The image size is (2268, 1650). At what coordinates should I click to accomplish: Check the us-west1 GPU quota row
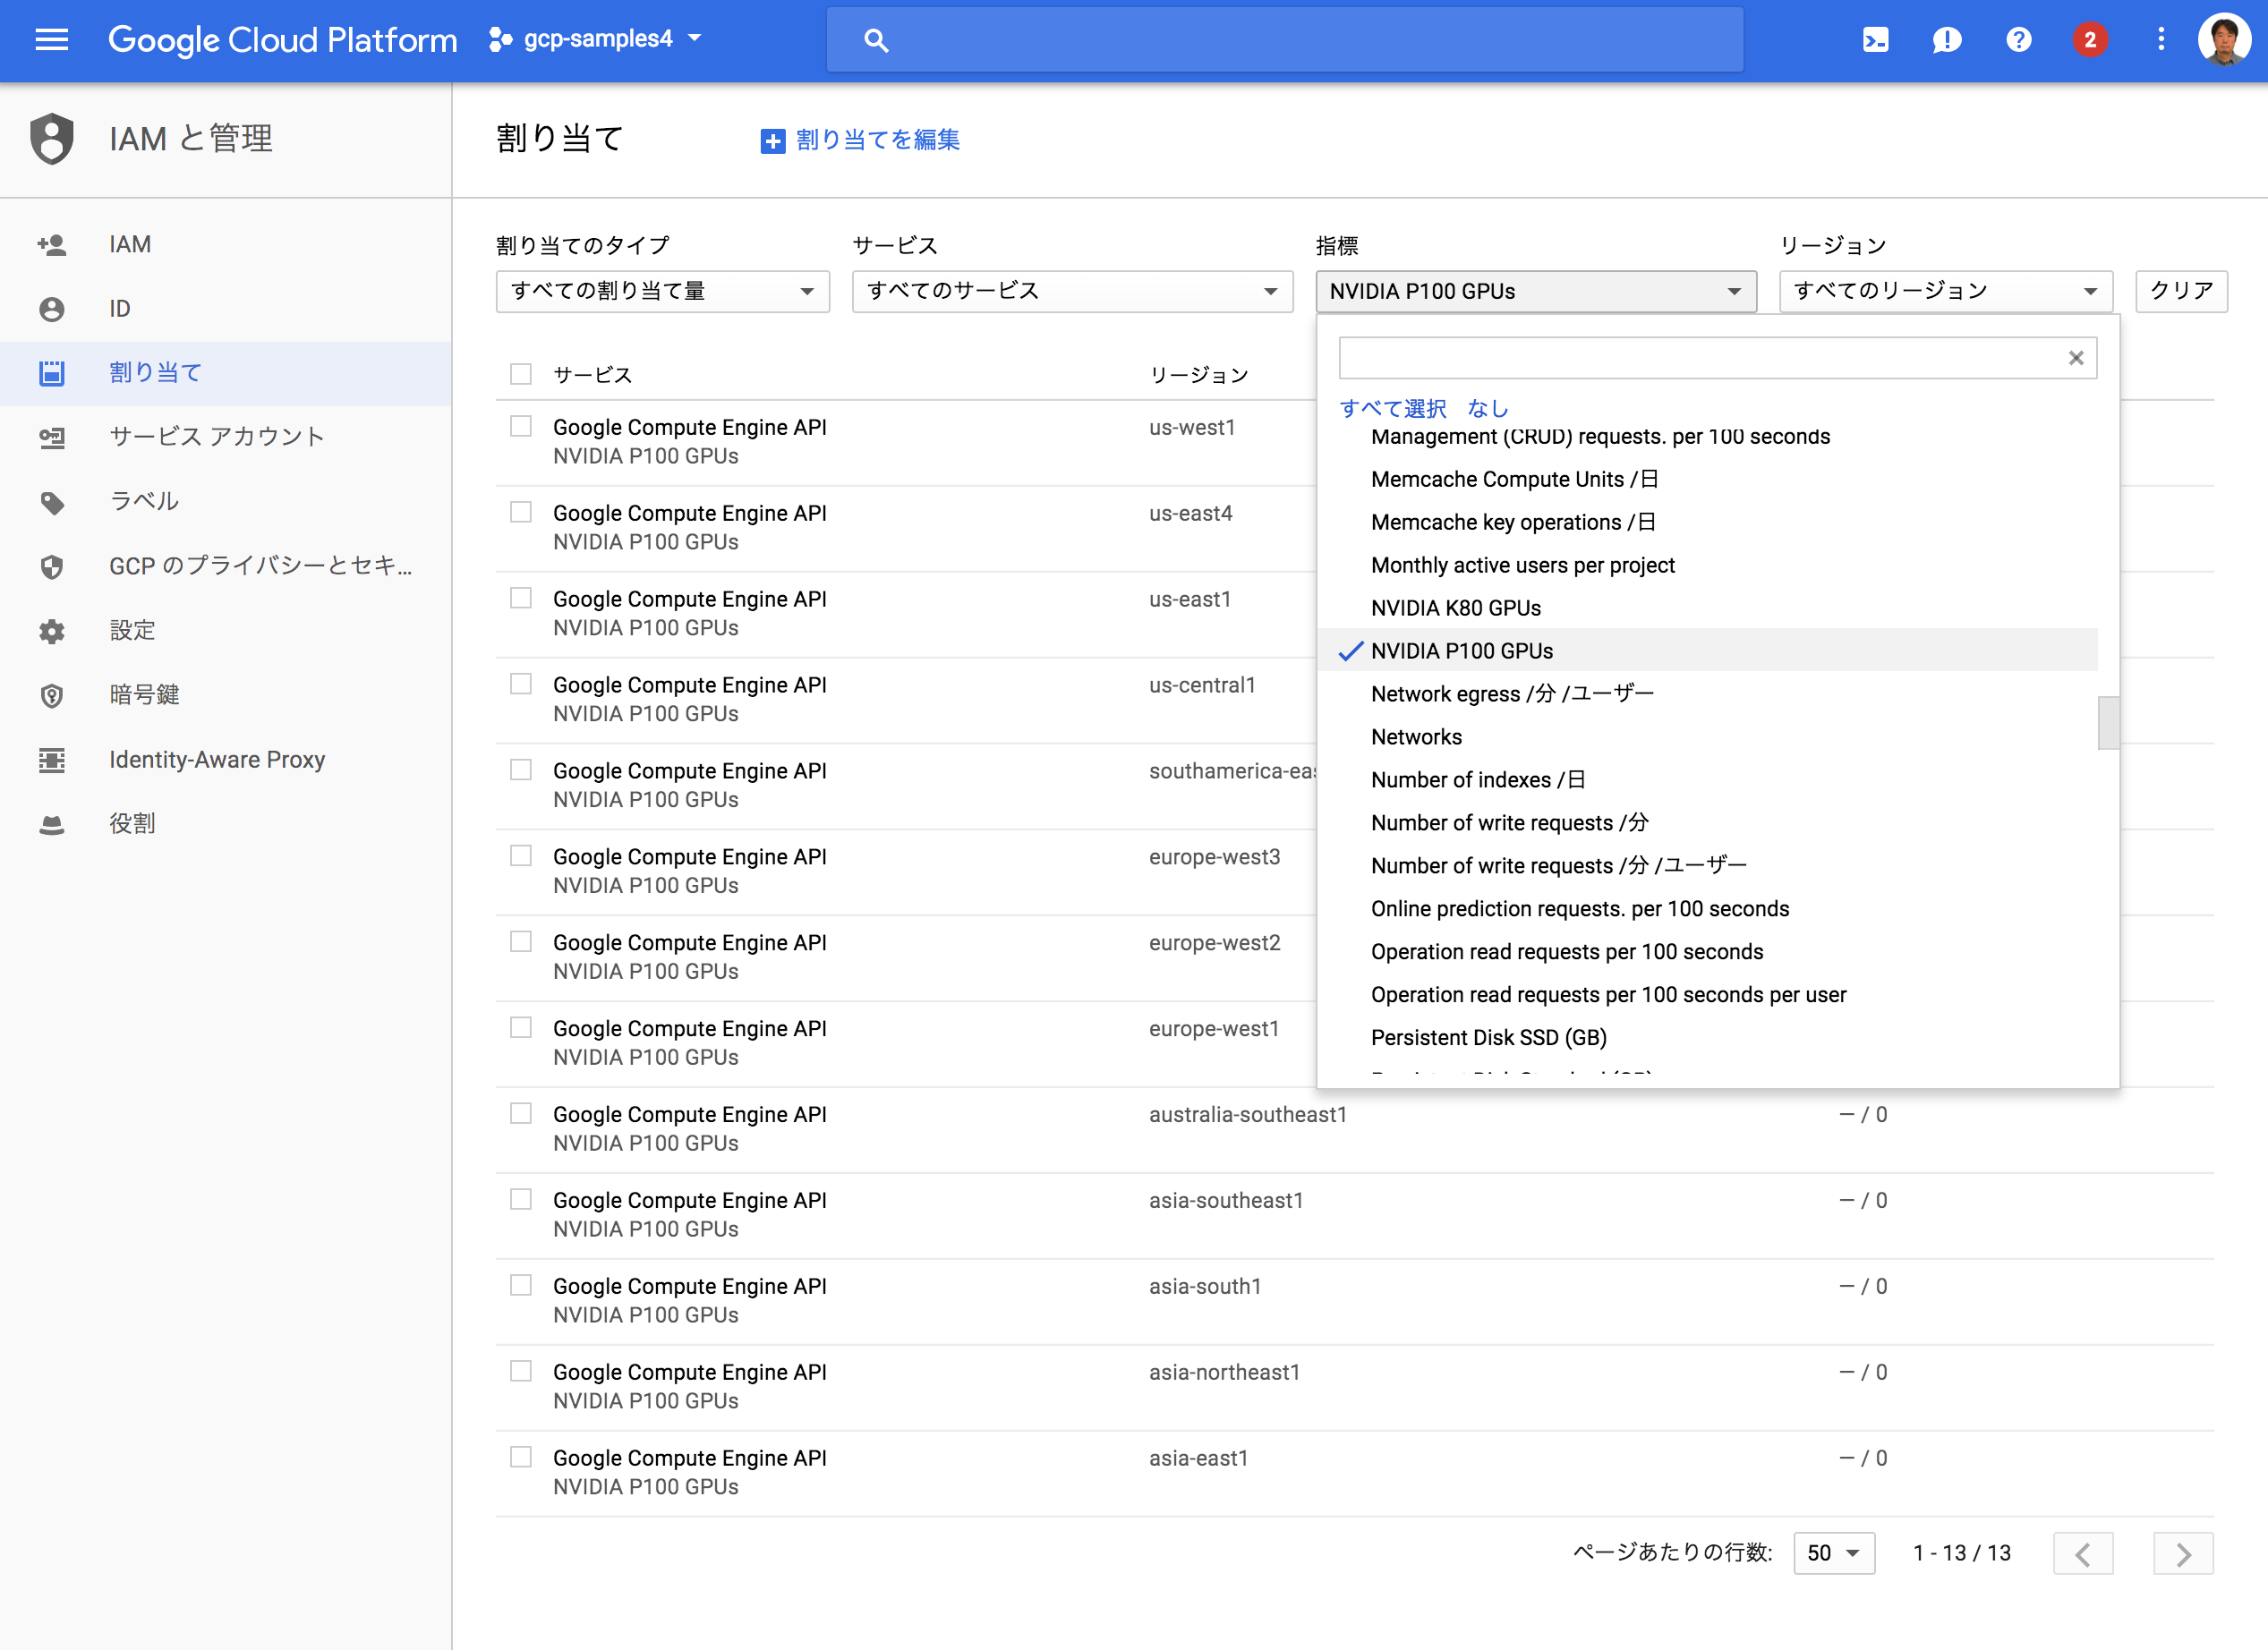(520, 426)
